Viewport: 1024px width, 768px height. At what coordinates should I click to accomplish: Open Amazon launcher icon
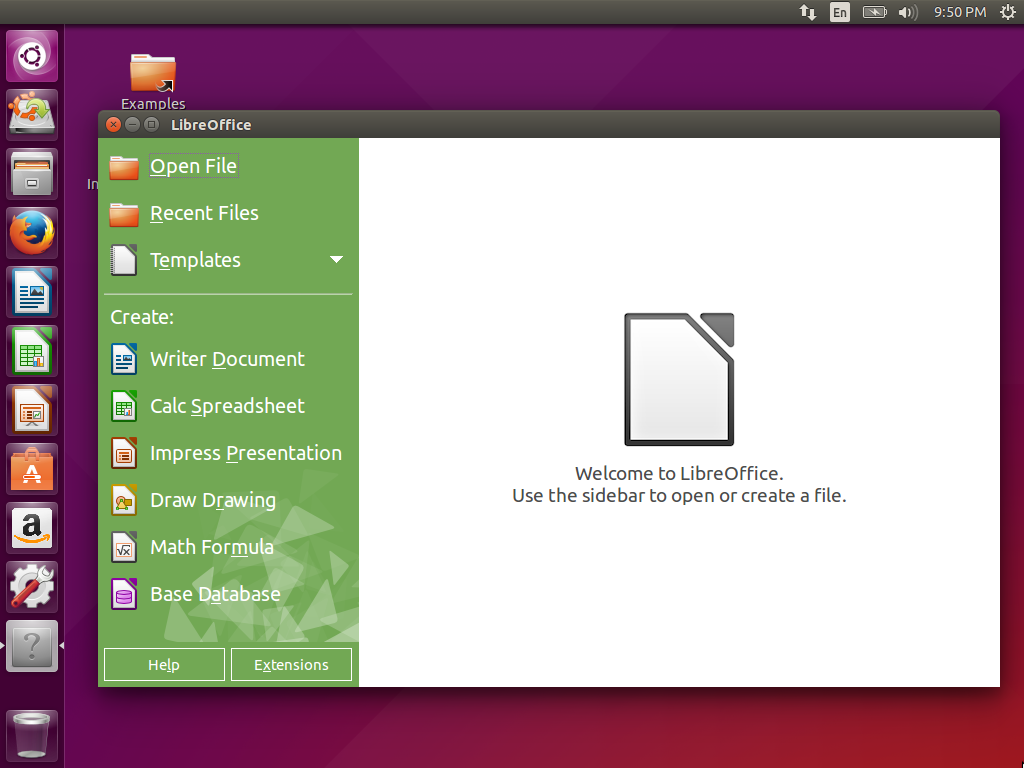coord(32,528)
